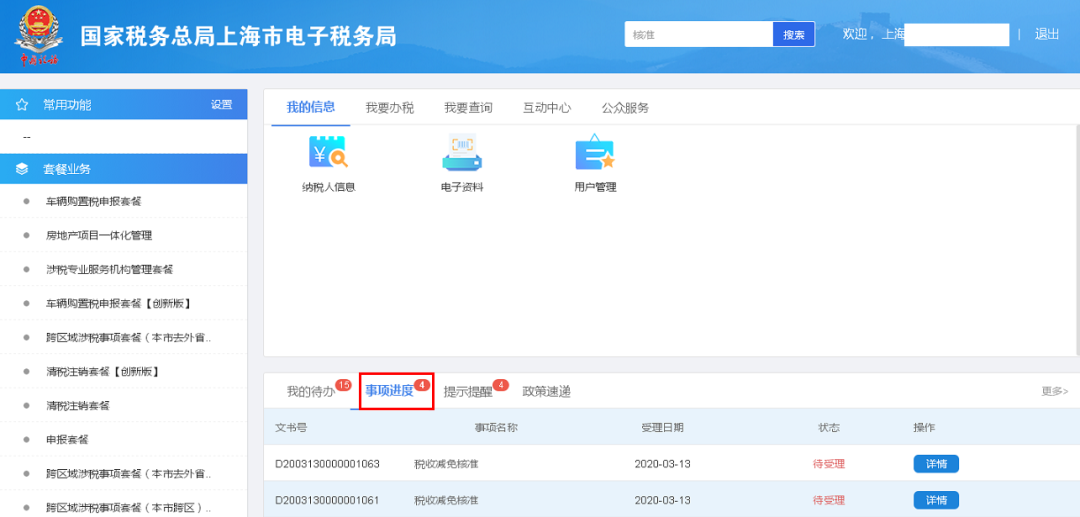Click 退出 to log out
This screenshot has width=1080, height=517.
pyautogui.click(x=1047, y=34)
